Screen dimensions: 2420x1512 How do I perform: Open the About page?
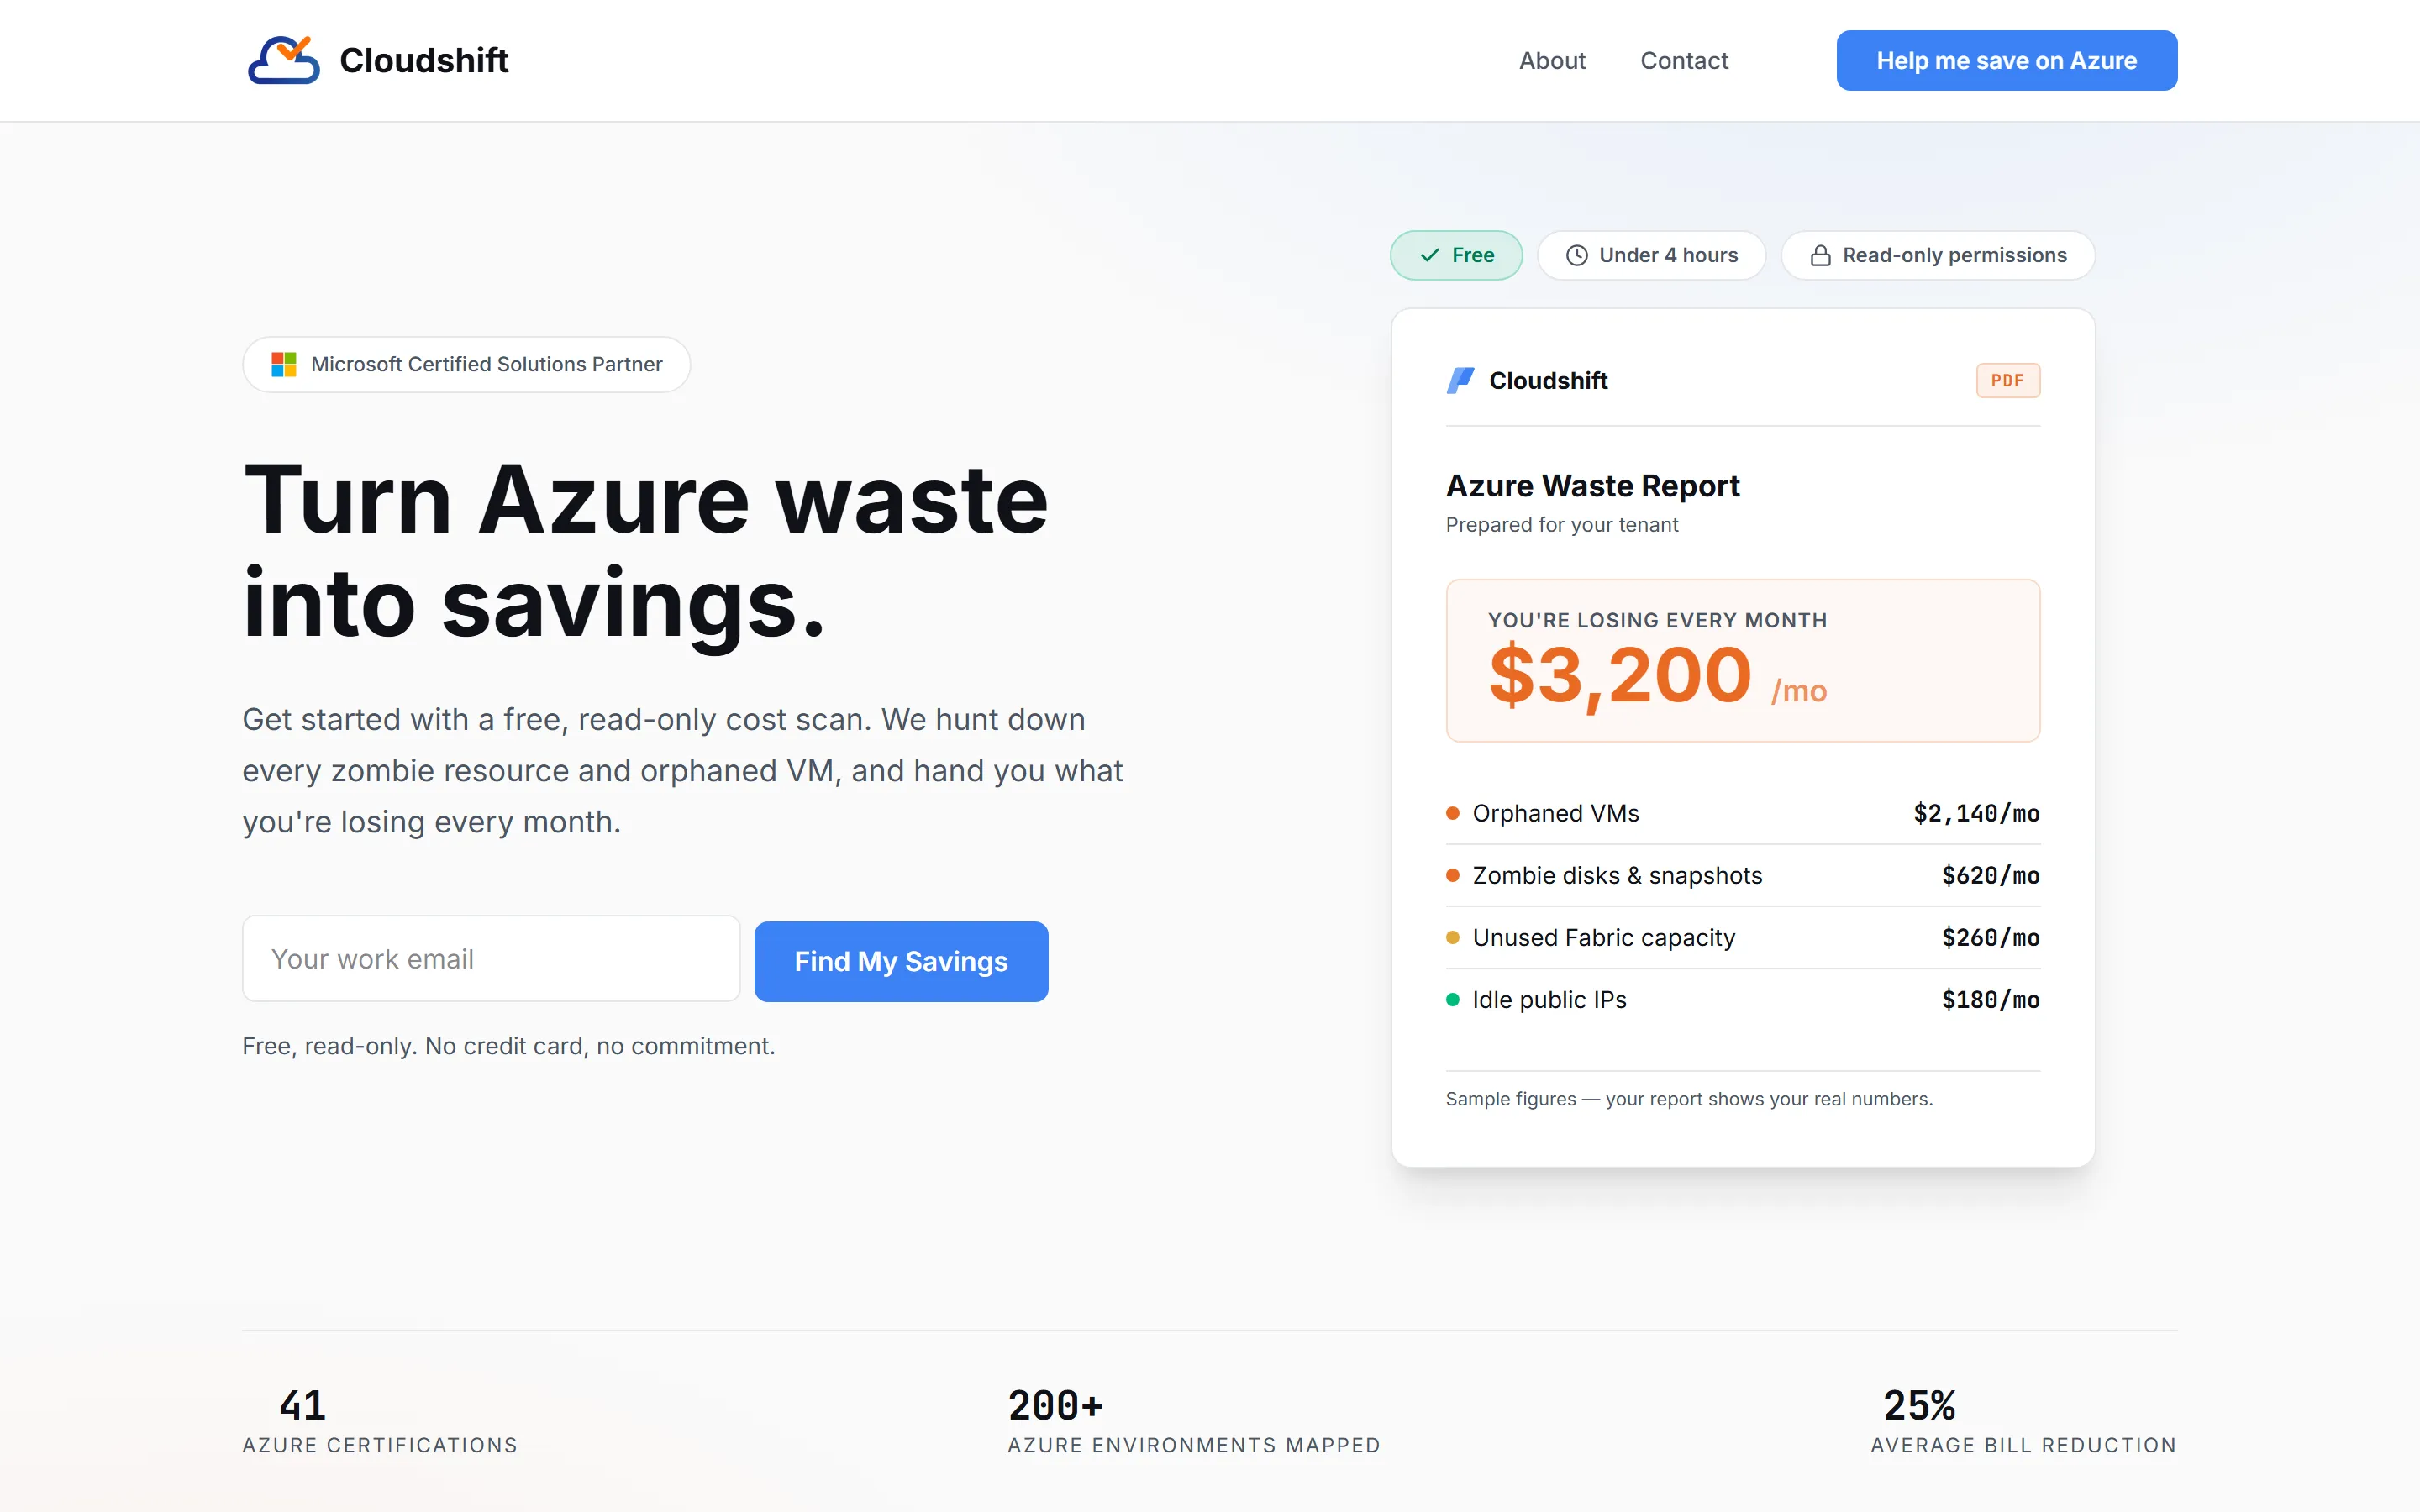pyautogui.click(x=1552, y=61)
